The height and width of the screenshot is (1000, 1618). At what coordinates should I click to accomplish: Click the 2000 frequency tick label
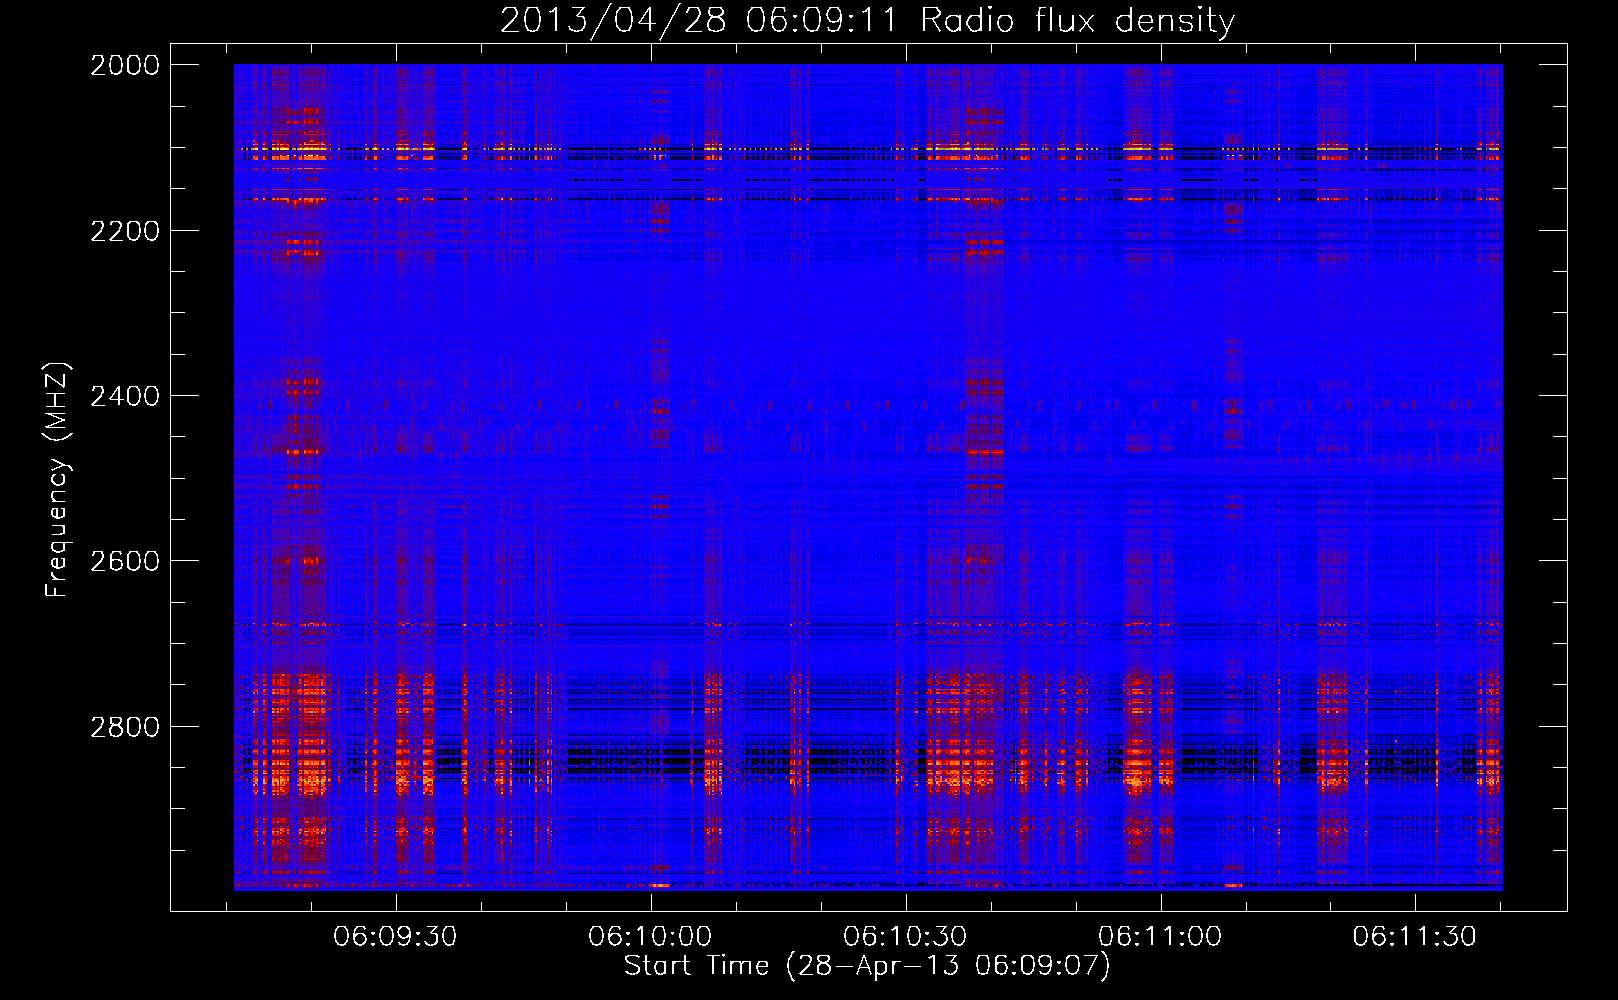click(x=125, y=65)
